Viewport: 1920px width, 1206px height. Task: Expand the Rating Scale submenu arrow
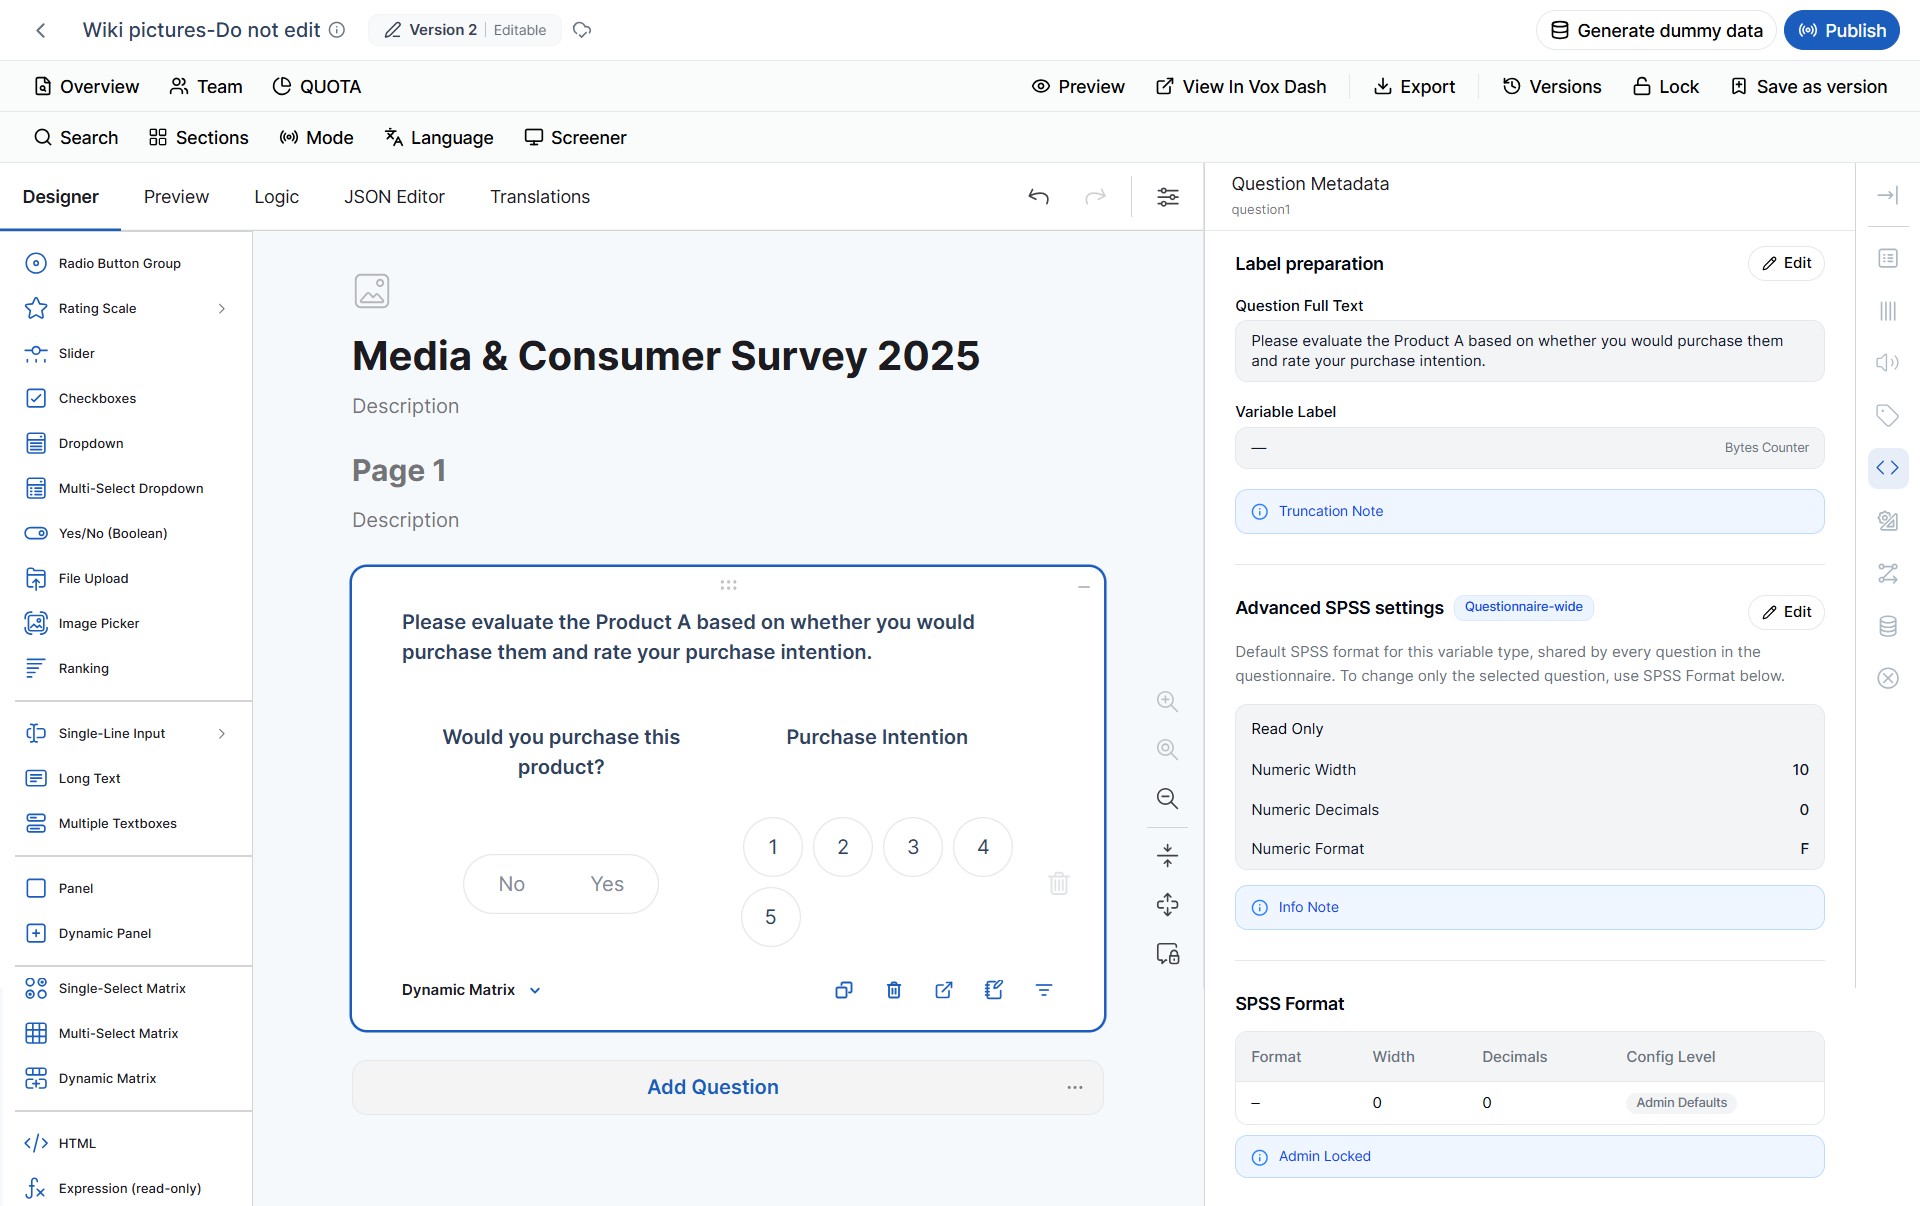coord(222,309)
